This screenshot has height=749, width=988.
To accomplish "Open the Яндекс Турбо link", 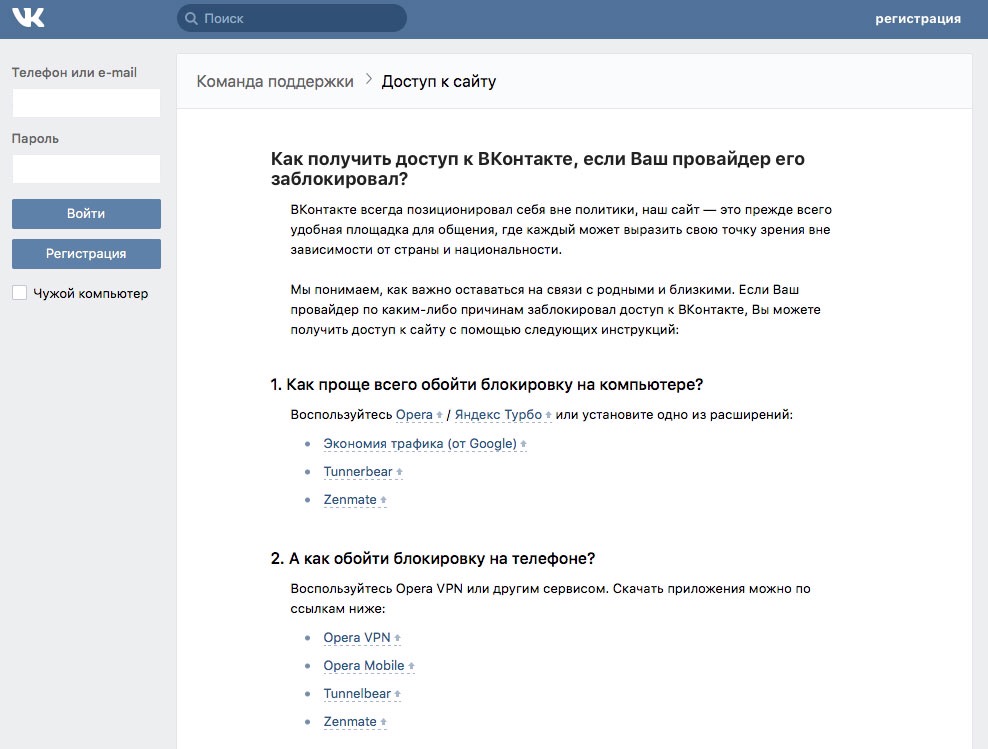I will tap(498, 415).
